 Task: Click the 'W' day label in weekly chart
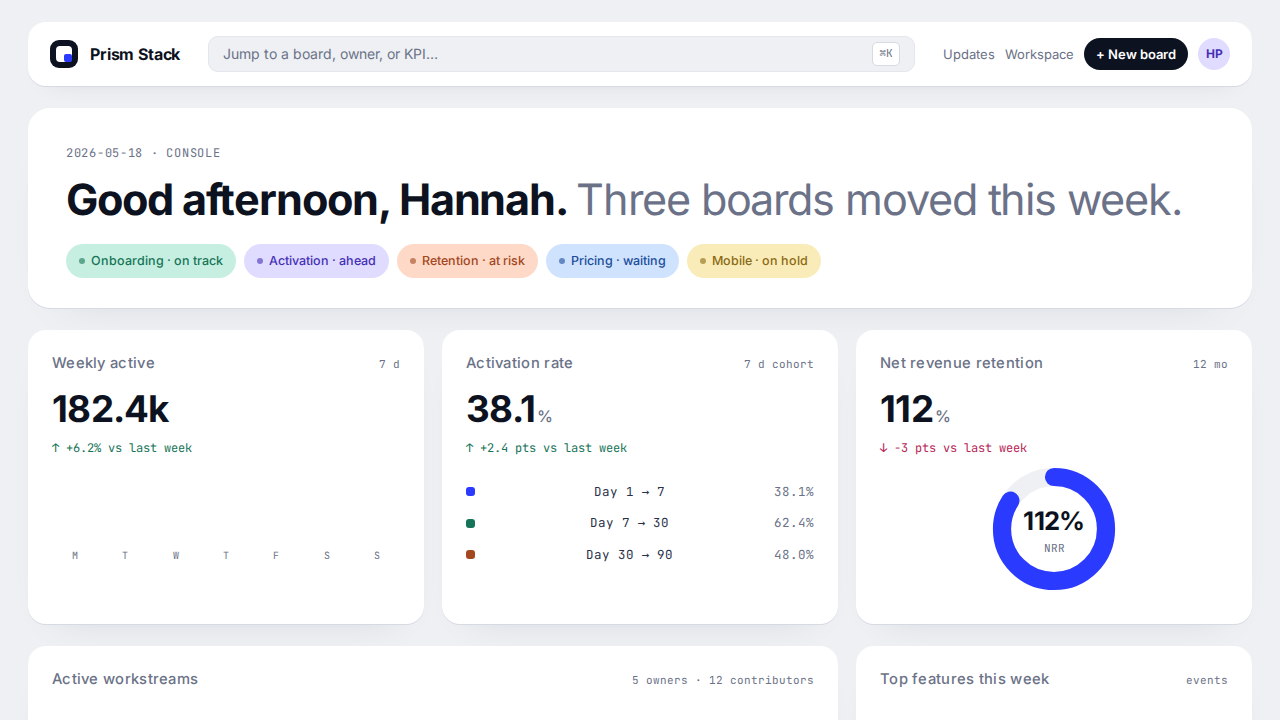[x=176, y=556]
